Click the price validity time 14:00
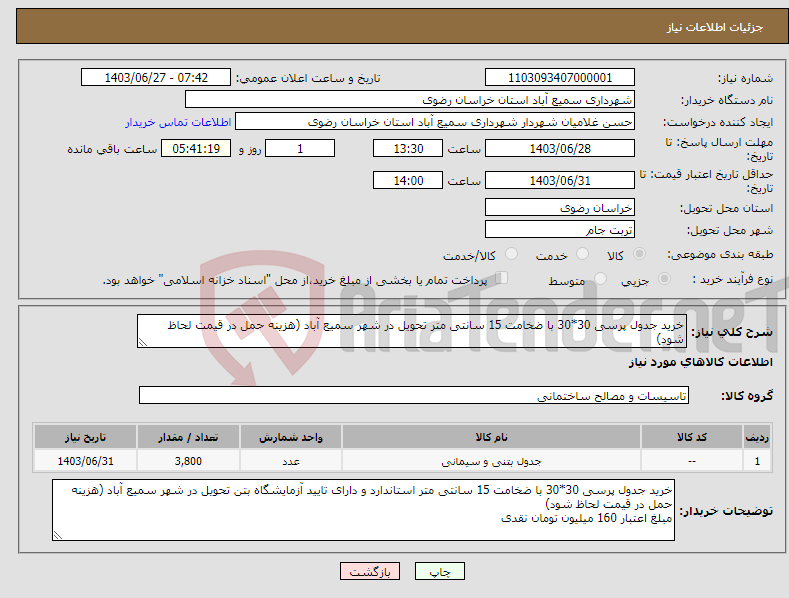Viewport: 789px width, 598px height. (408, 180)
